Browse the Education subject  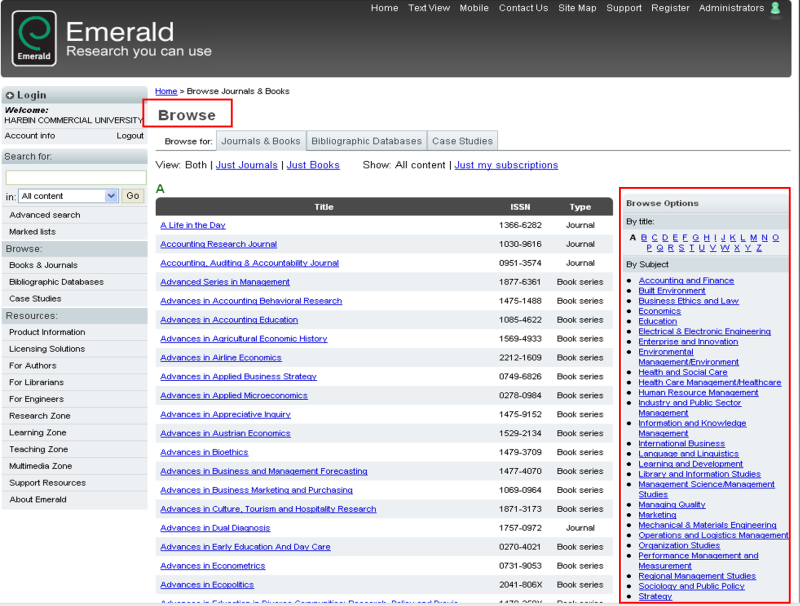point(658,321)
